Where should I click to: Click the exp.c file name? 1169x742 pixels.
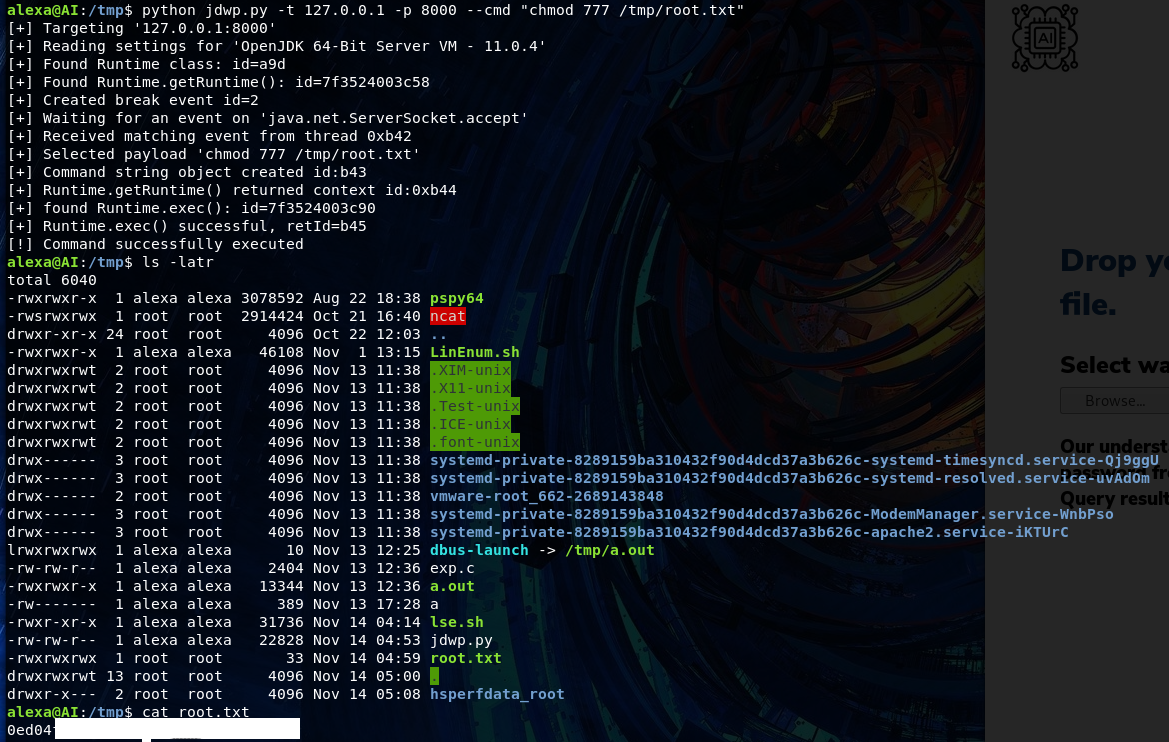point(452,567)
